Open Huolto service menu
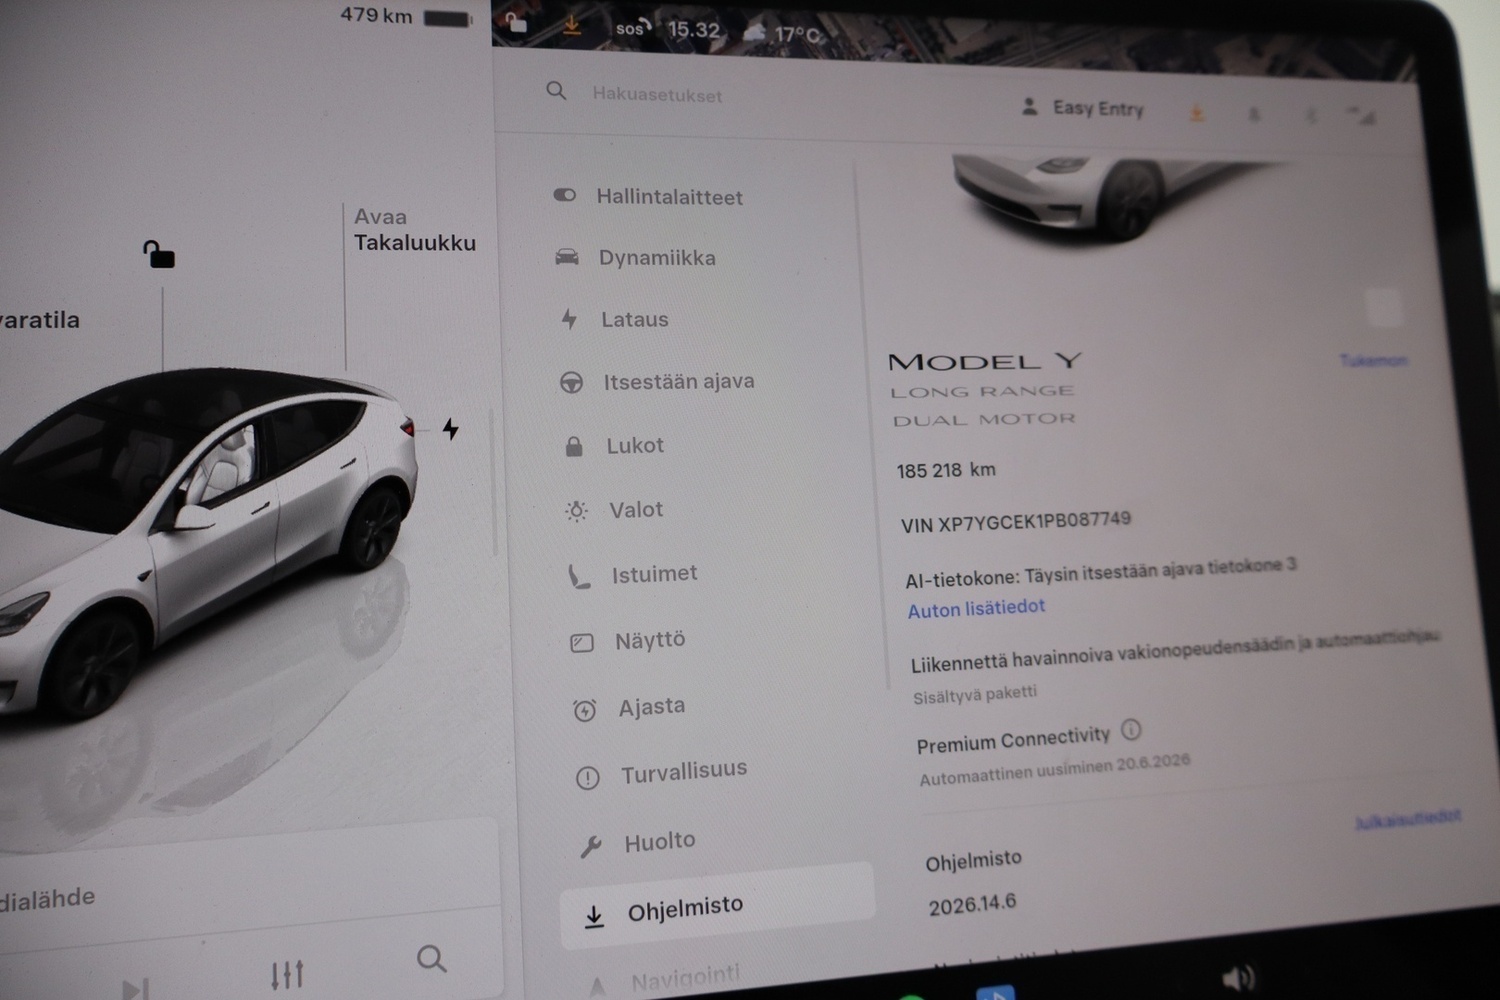Image resolution: width=1500 pixels, height=1000 pixels. (659, 842)
